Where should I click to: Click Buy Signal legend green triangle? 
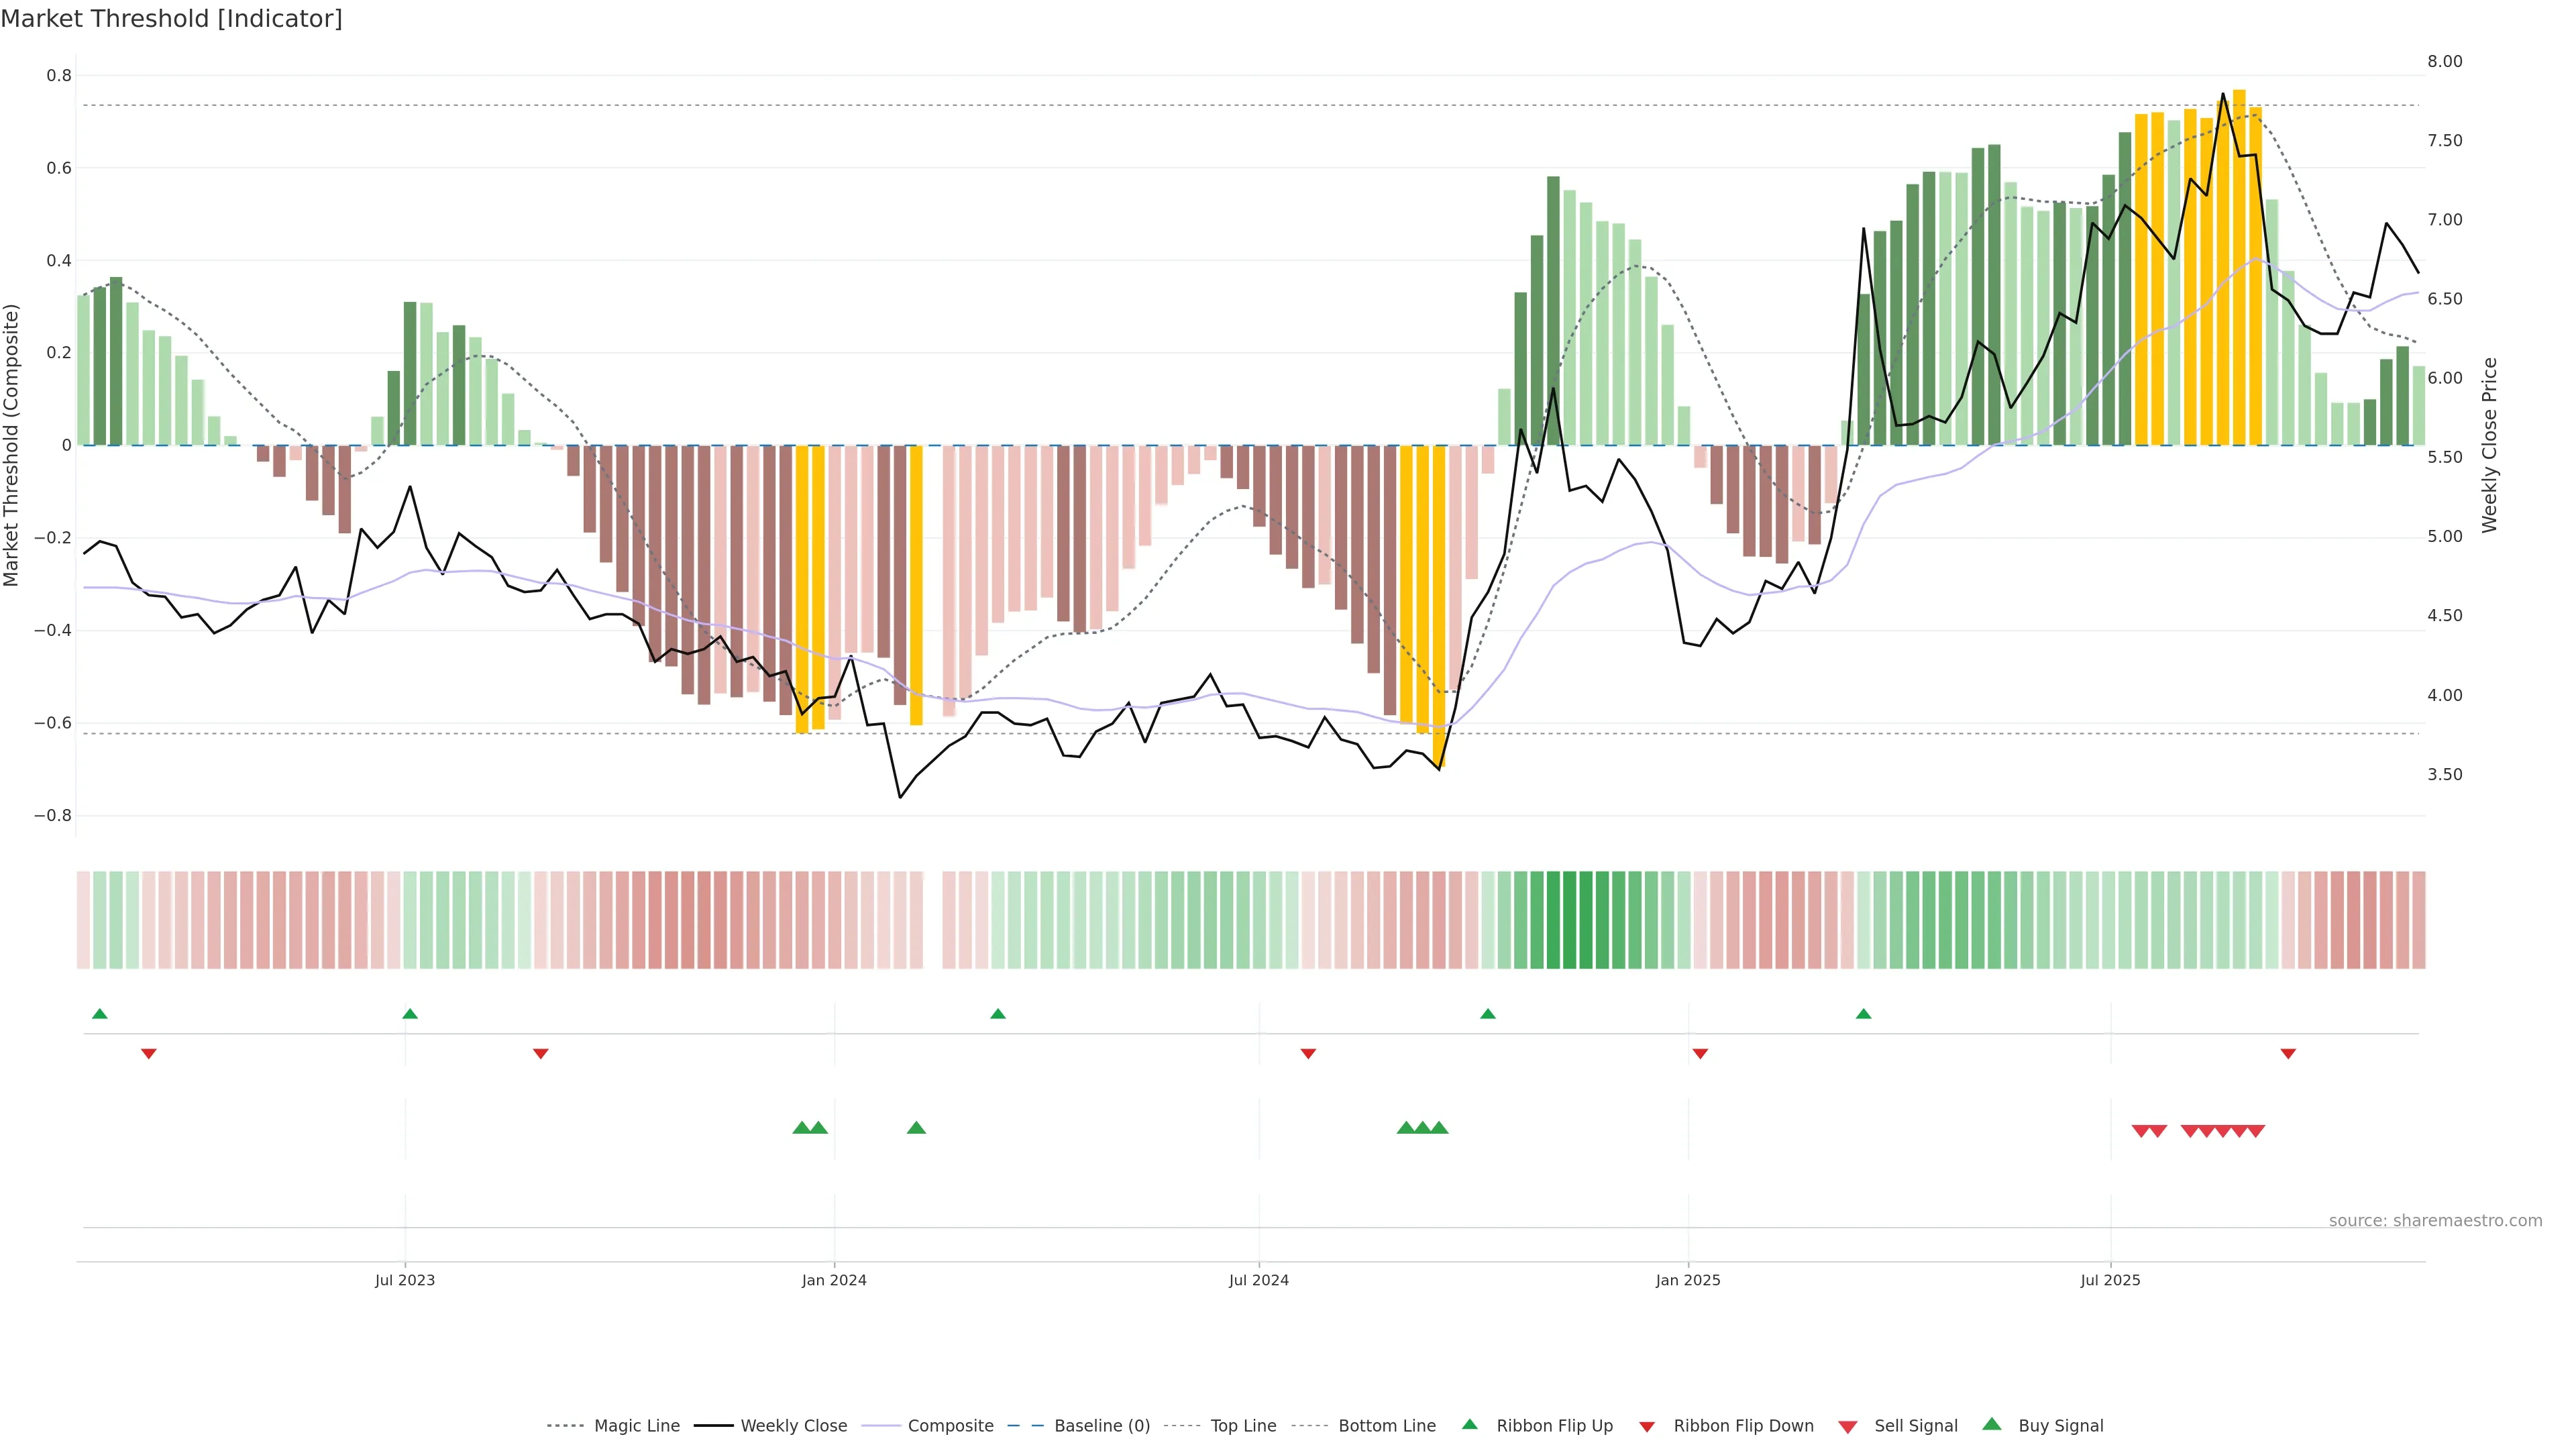[1992, 1425]
